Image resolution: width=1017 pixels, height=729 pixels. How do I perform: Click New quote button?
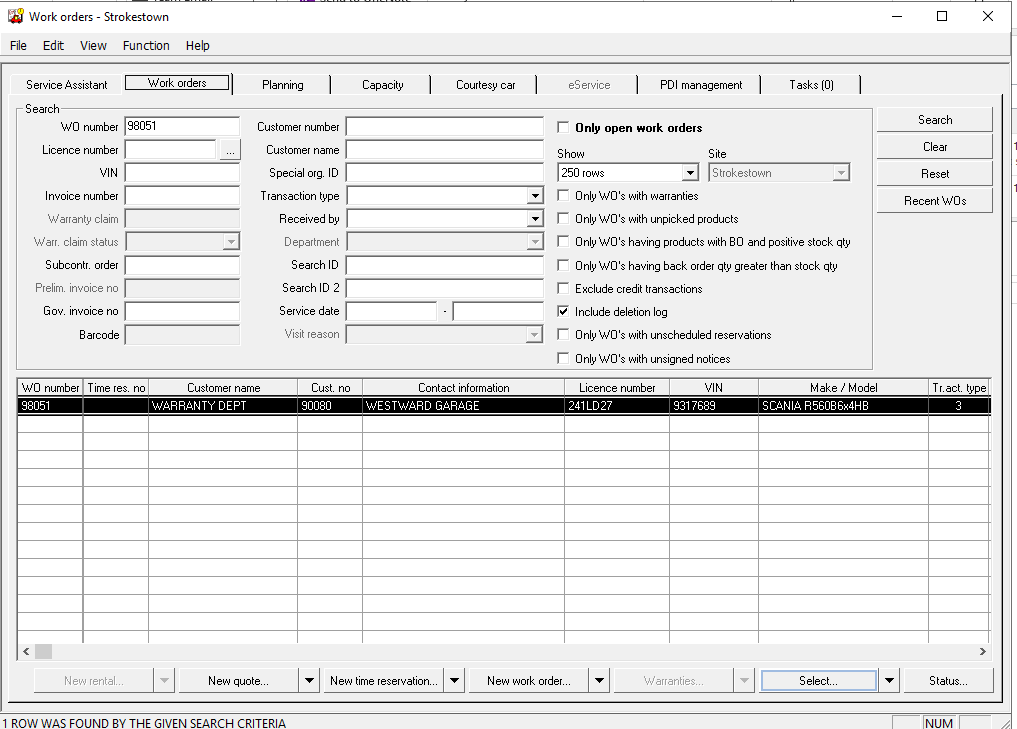tap(238, 680)
